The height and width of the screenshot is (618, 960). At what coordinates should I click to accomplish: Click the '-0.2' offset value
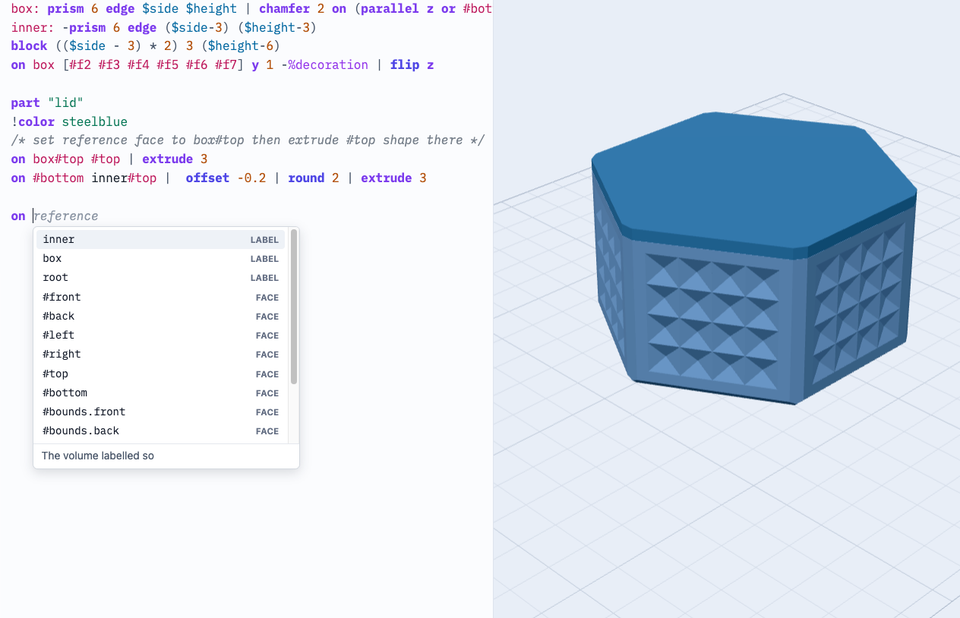(x=252, y=178)
